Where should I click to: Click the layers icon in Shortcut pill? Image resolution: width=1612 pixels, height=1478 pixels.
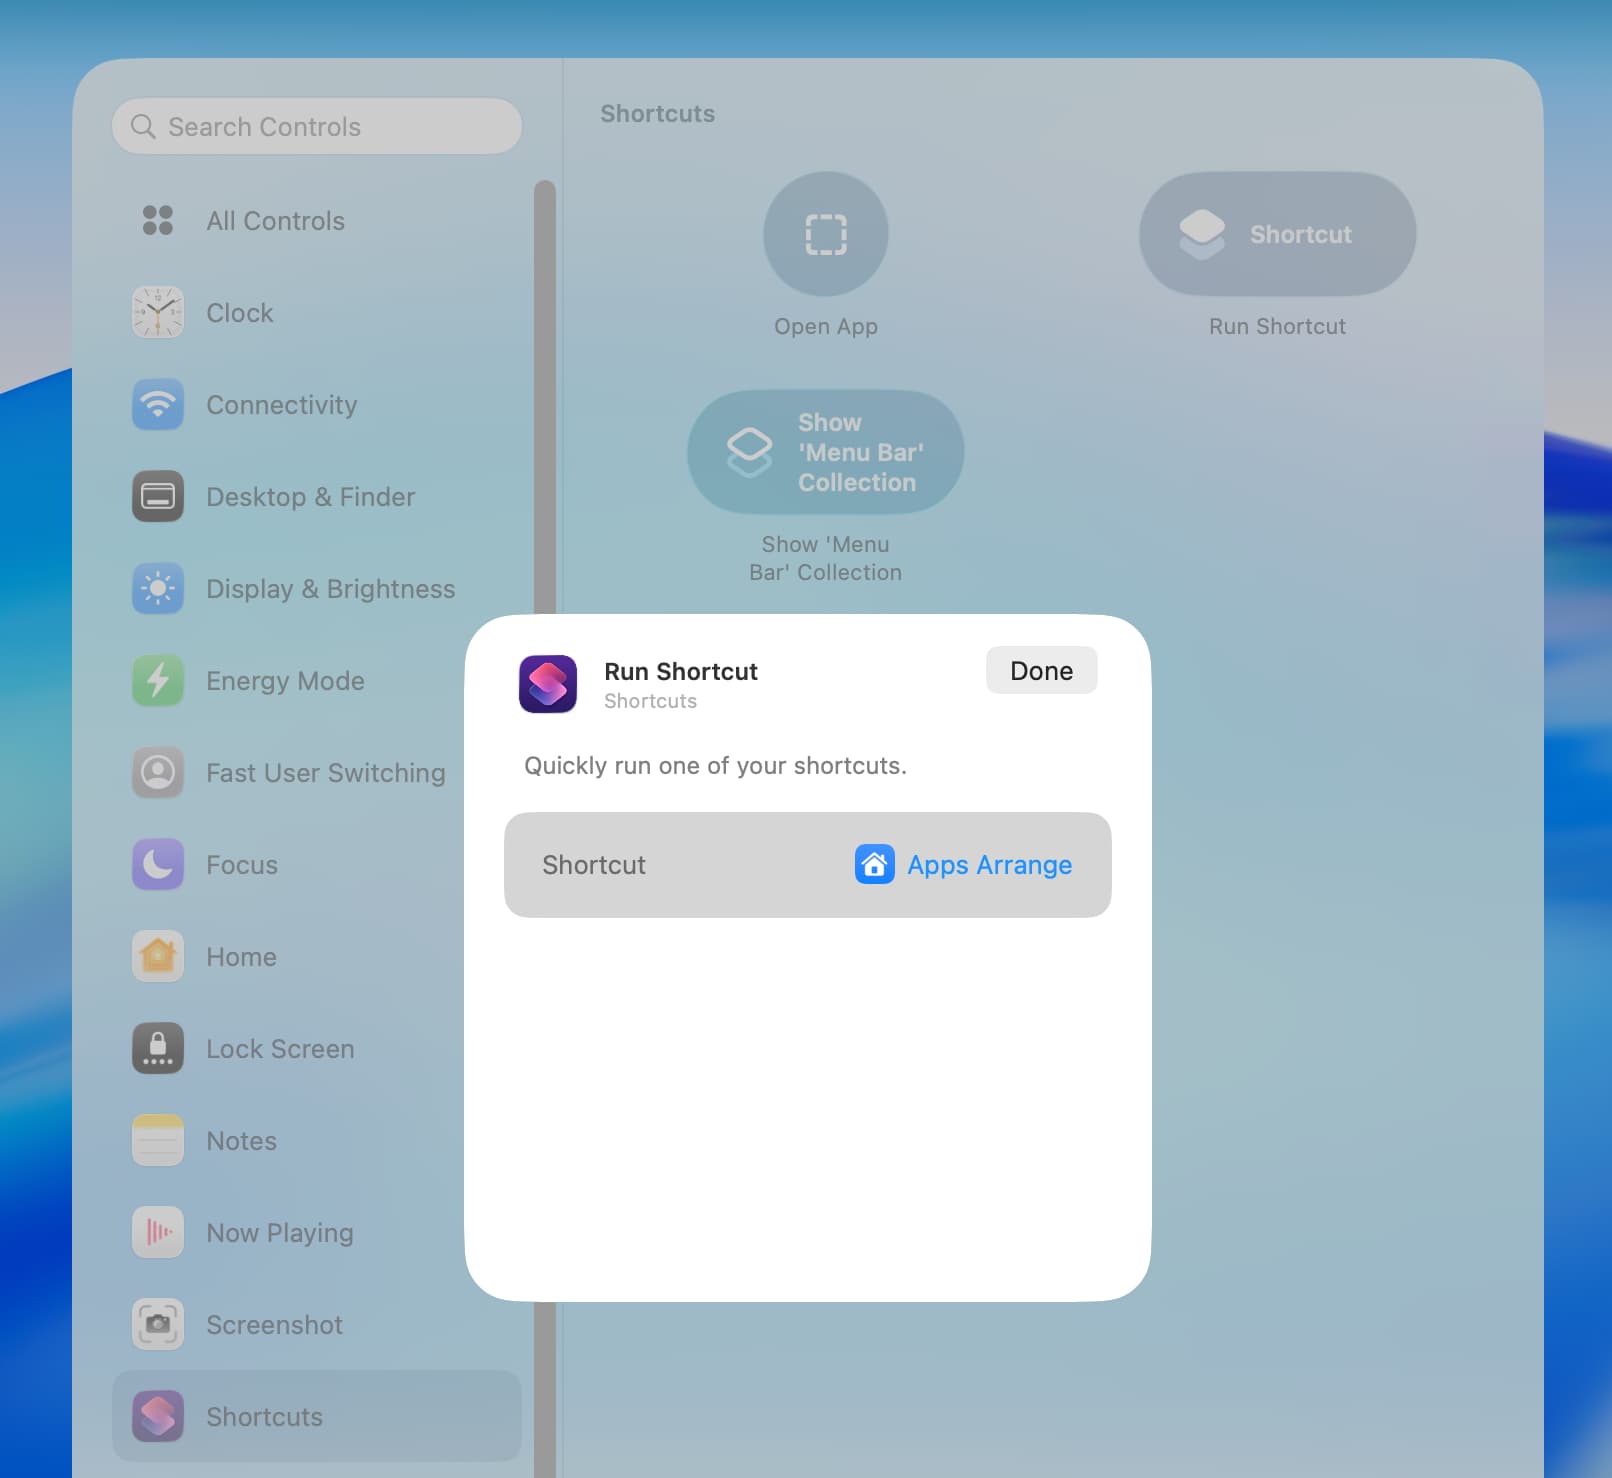click(1202, 234)
